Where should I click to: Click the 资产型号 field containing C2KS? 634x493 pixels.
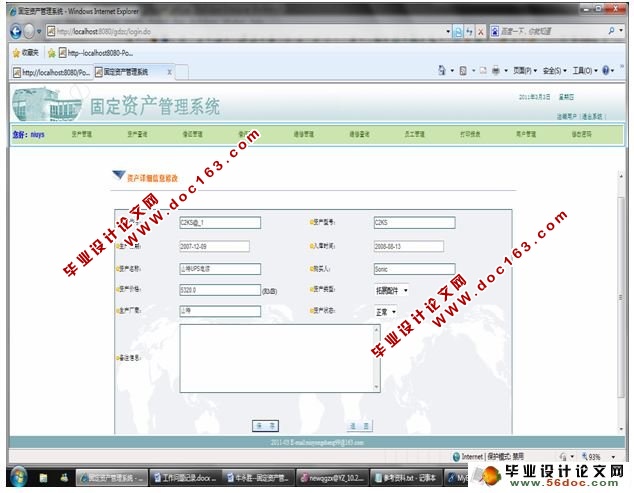click(x=414, y=222)
